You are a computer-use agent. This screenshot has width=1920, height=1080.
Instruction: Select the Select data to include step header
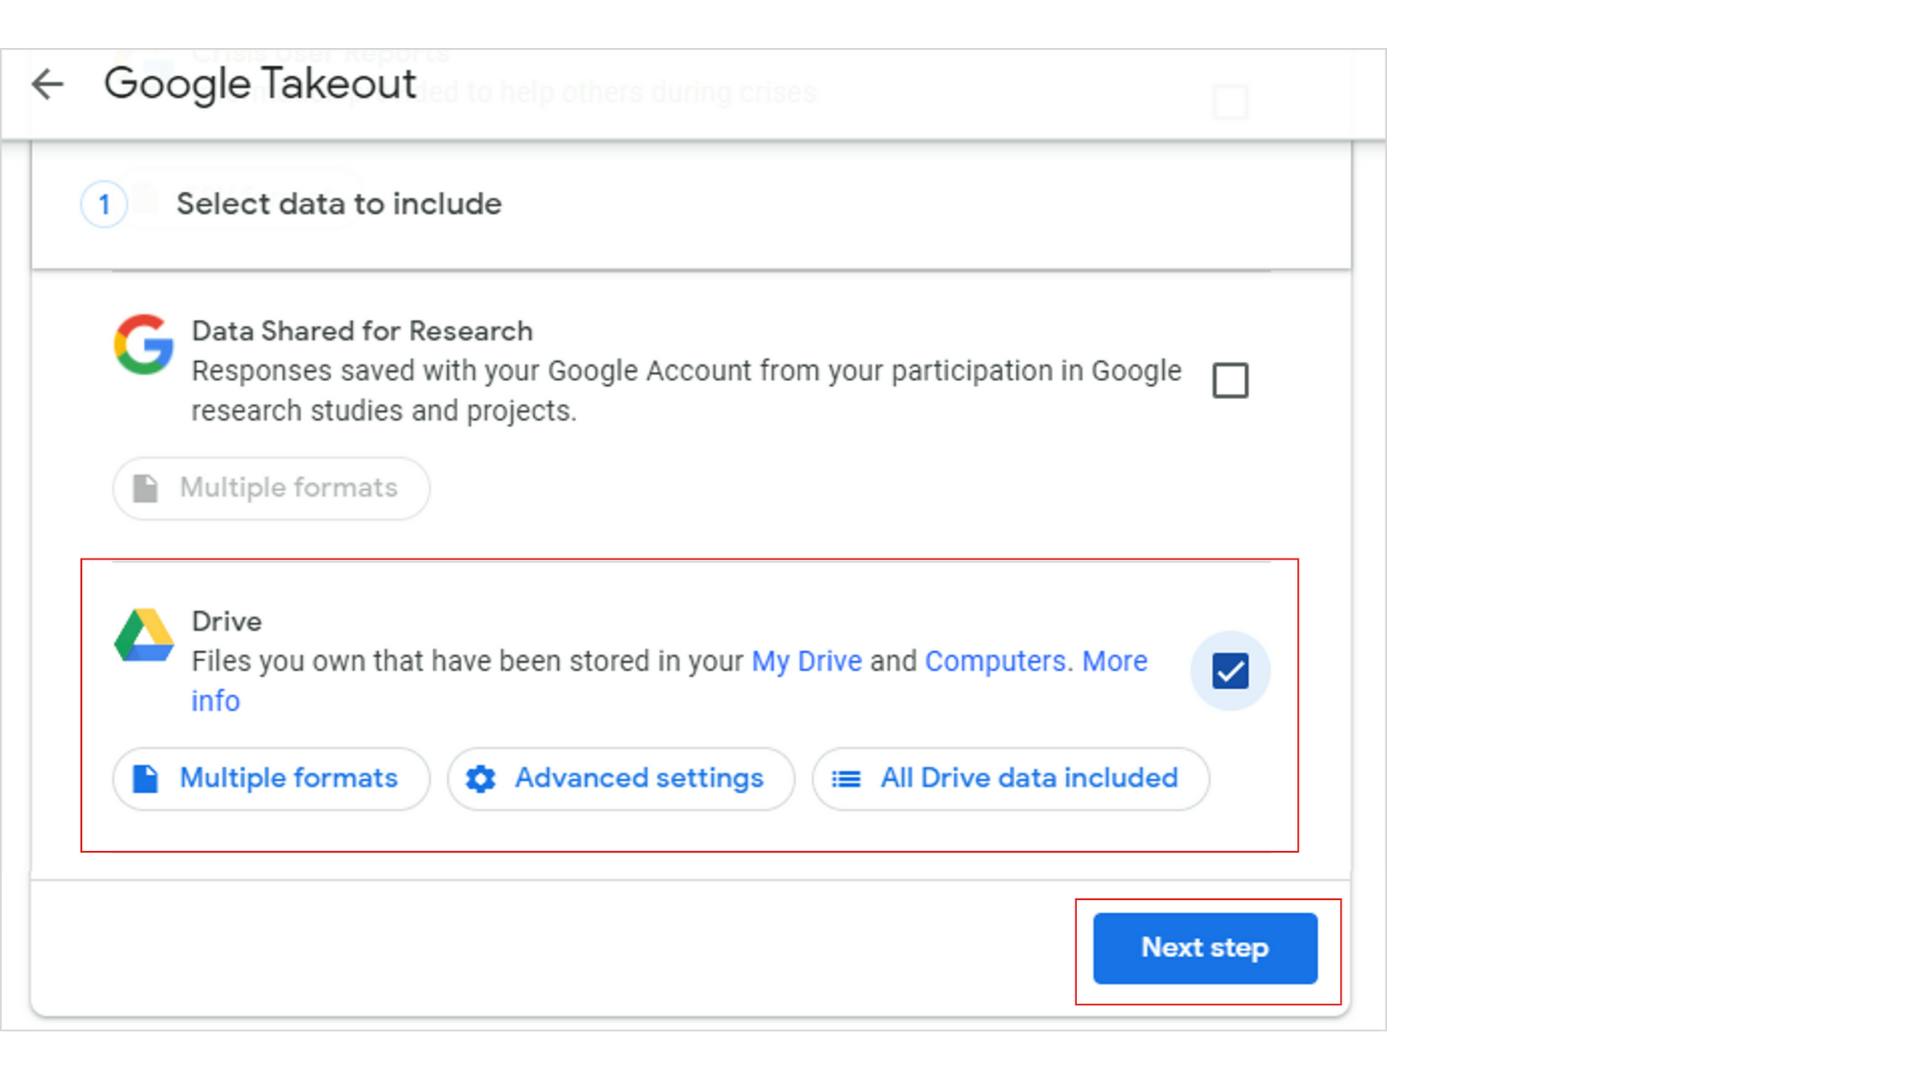point(339,204)
